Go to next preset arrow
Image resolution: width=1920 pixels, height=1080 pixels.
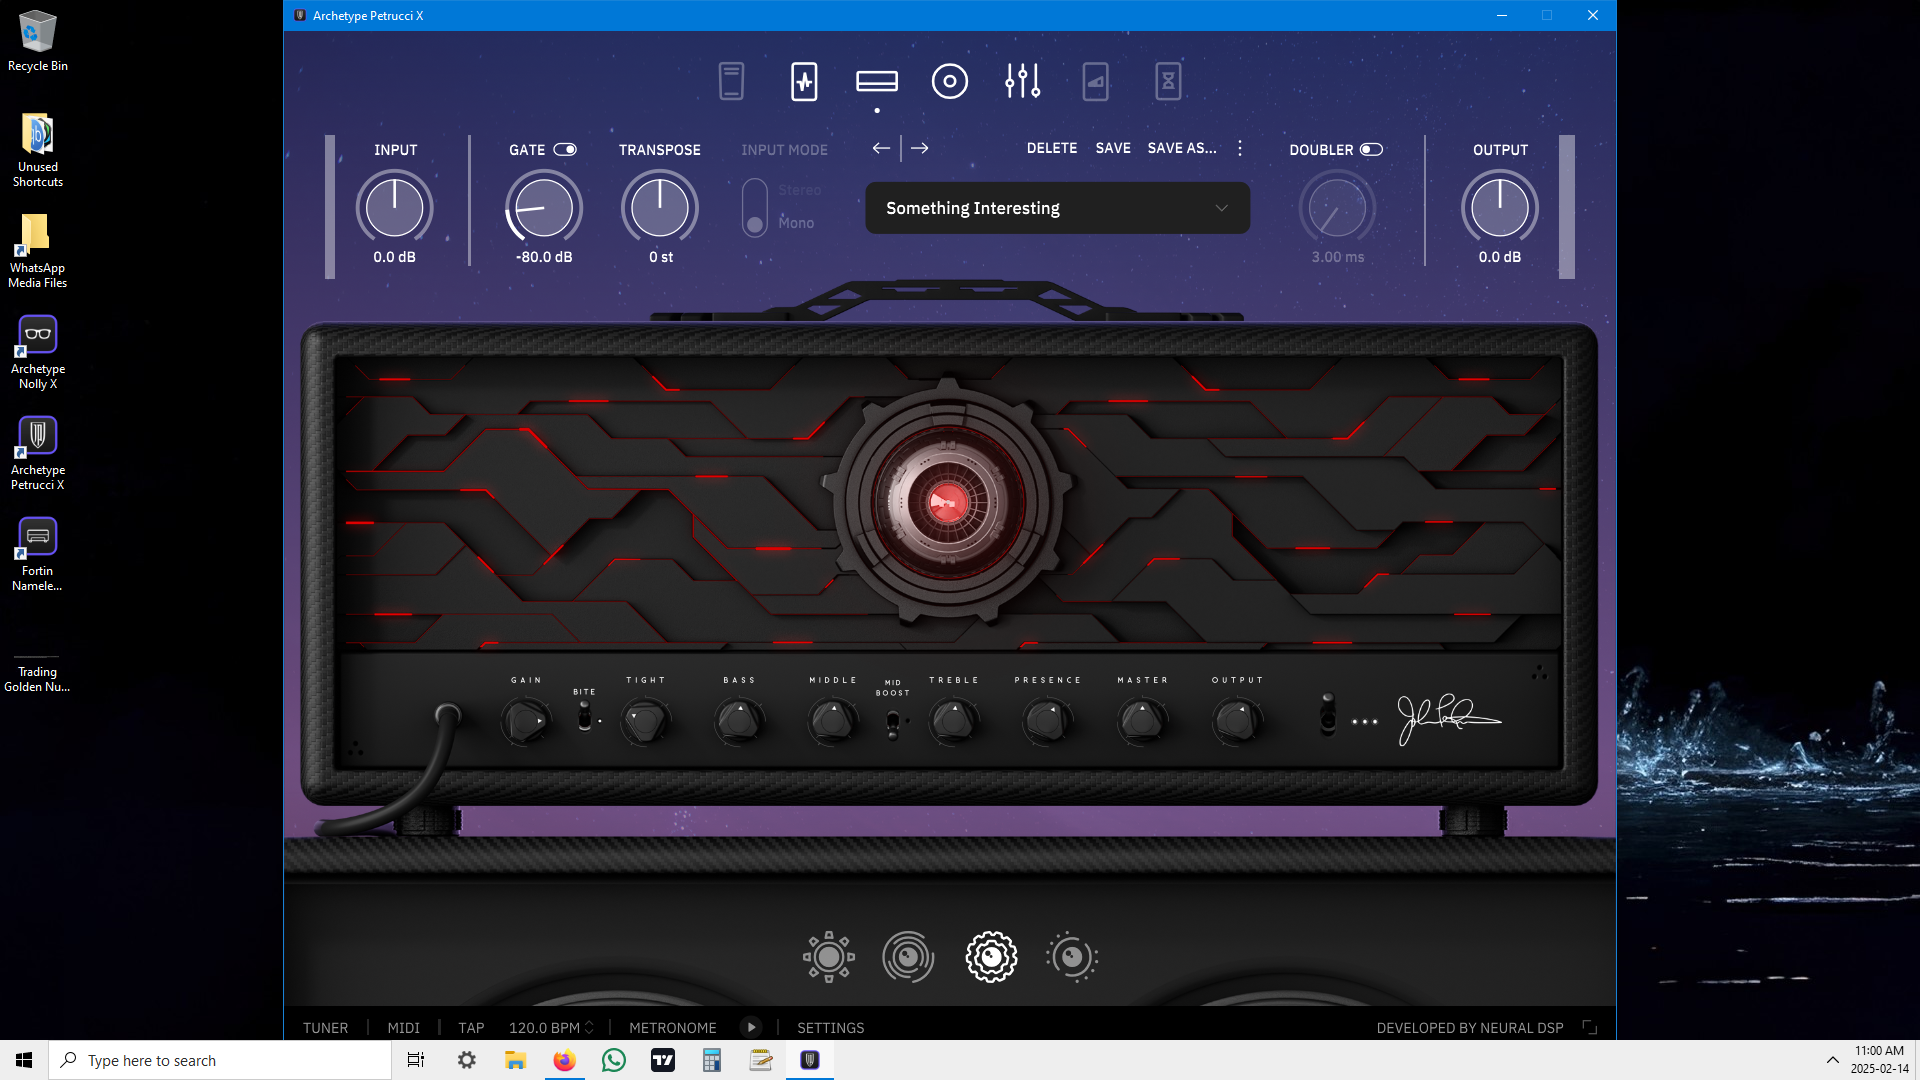[x=920, y=148]
